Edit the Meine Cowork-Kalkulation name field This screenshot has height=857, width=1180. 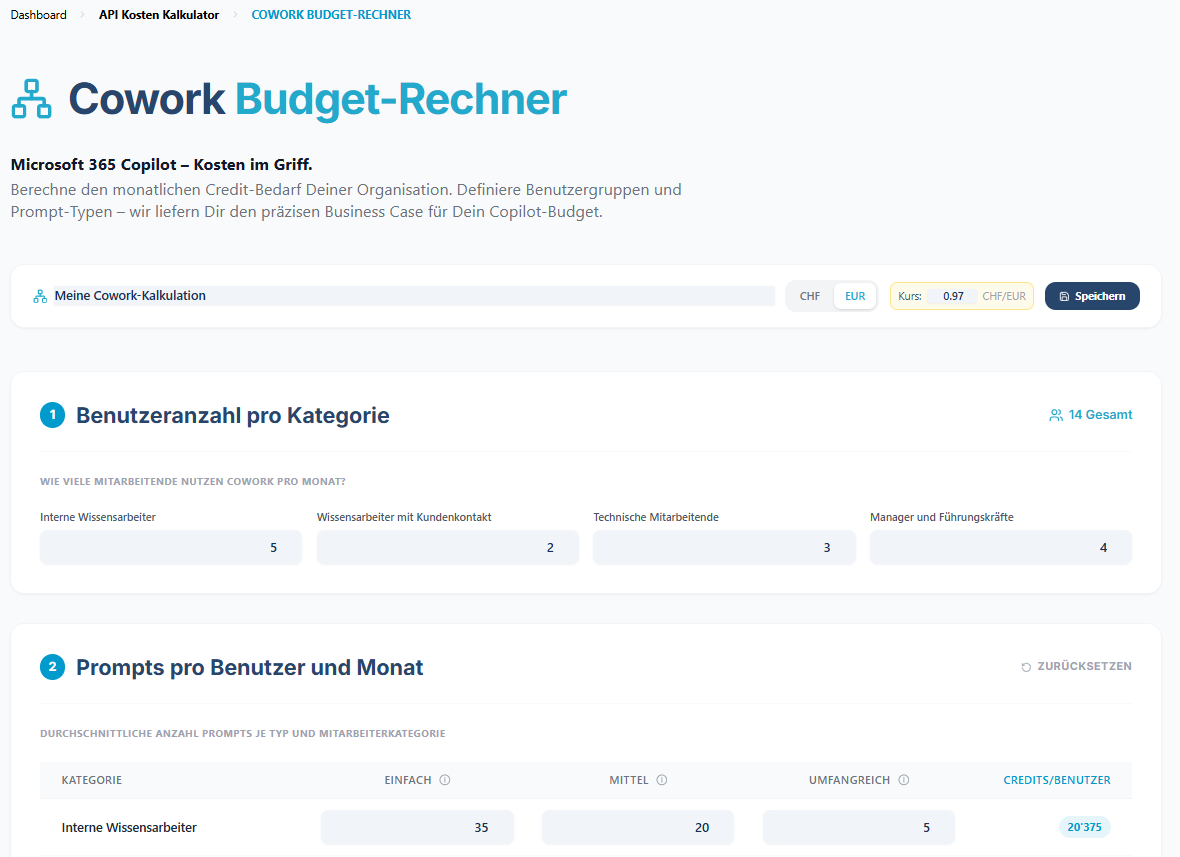point(414,296)
